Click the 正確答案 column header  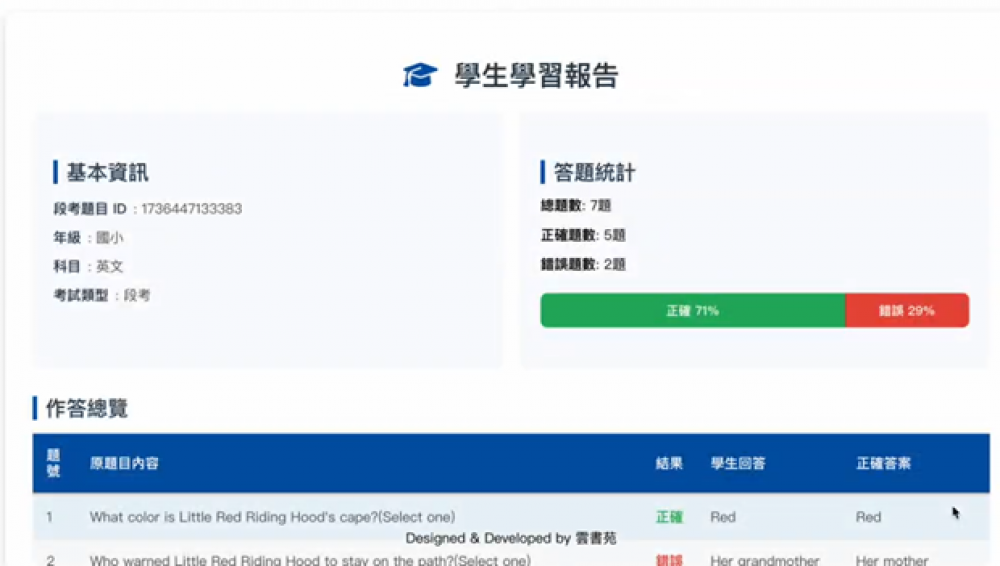[883, 464]
